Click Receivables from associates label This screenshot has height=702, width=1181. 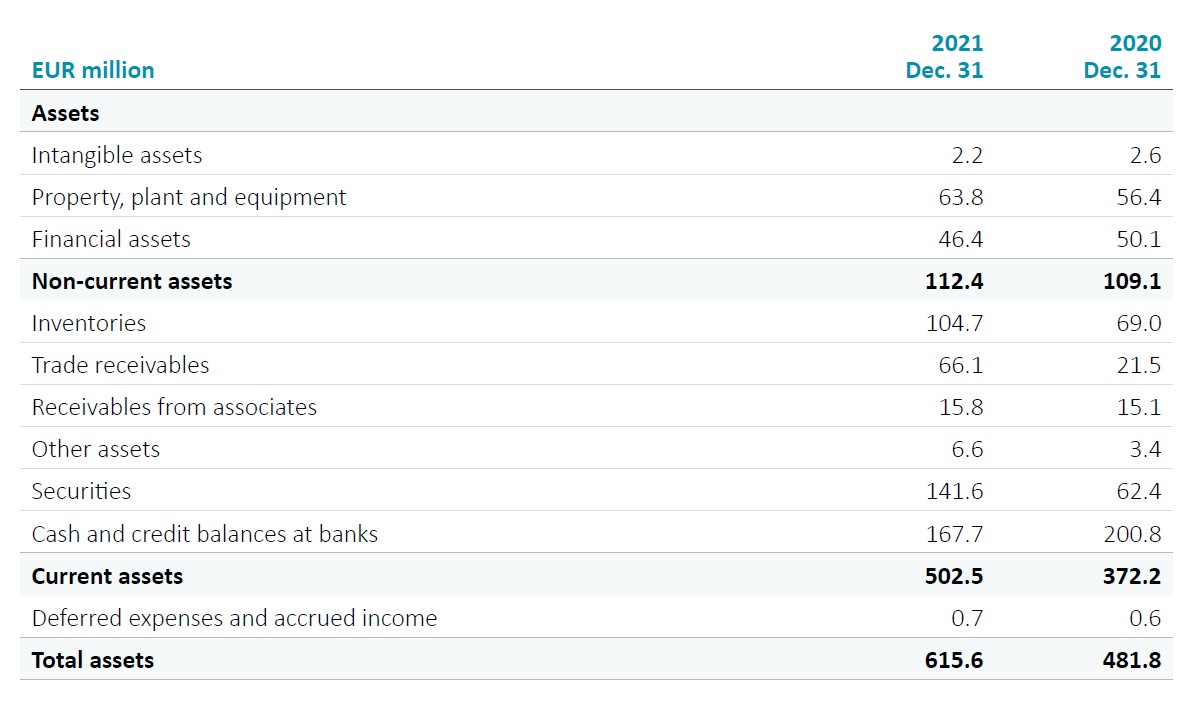tap(174, 407)
